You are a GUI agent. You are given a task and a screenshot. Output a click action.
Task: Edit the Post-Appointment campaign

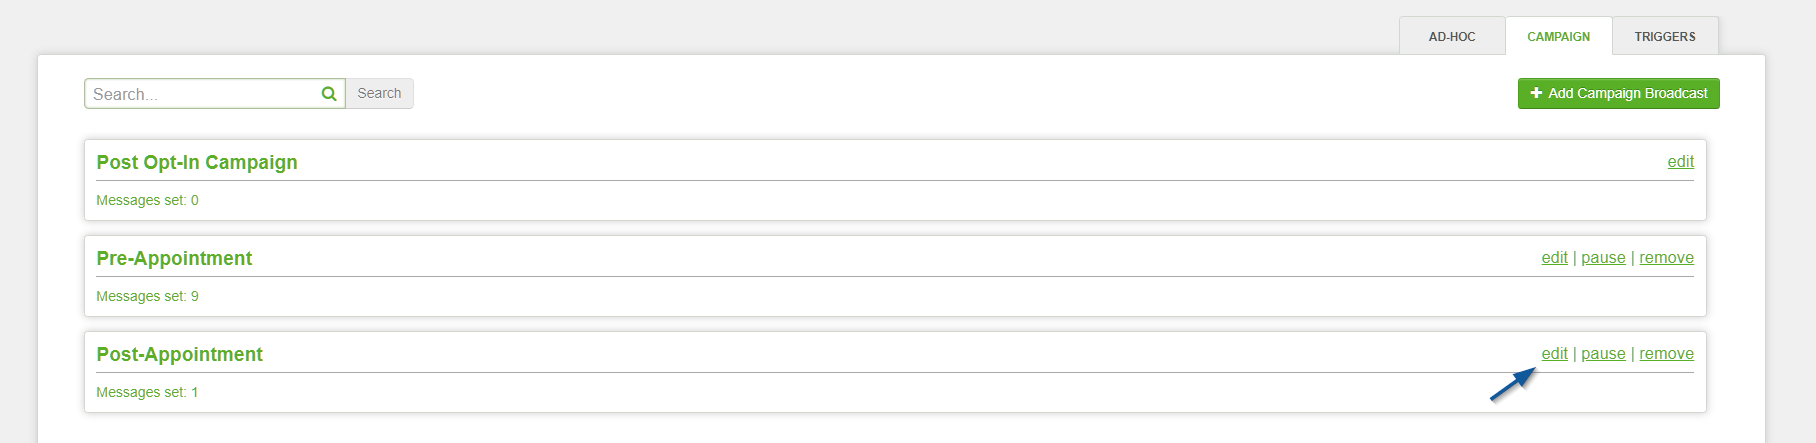pyautogui.click(x=1554, y=354)
